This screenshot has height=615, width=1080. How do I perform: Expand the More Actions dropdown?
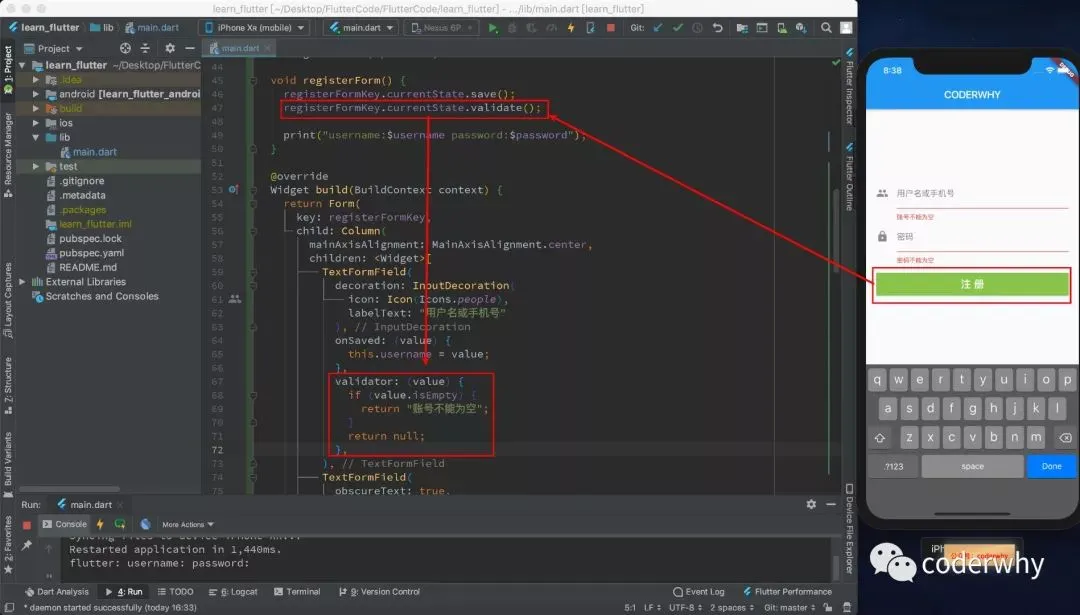[188, 524]
